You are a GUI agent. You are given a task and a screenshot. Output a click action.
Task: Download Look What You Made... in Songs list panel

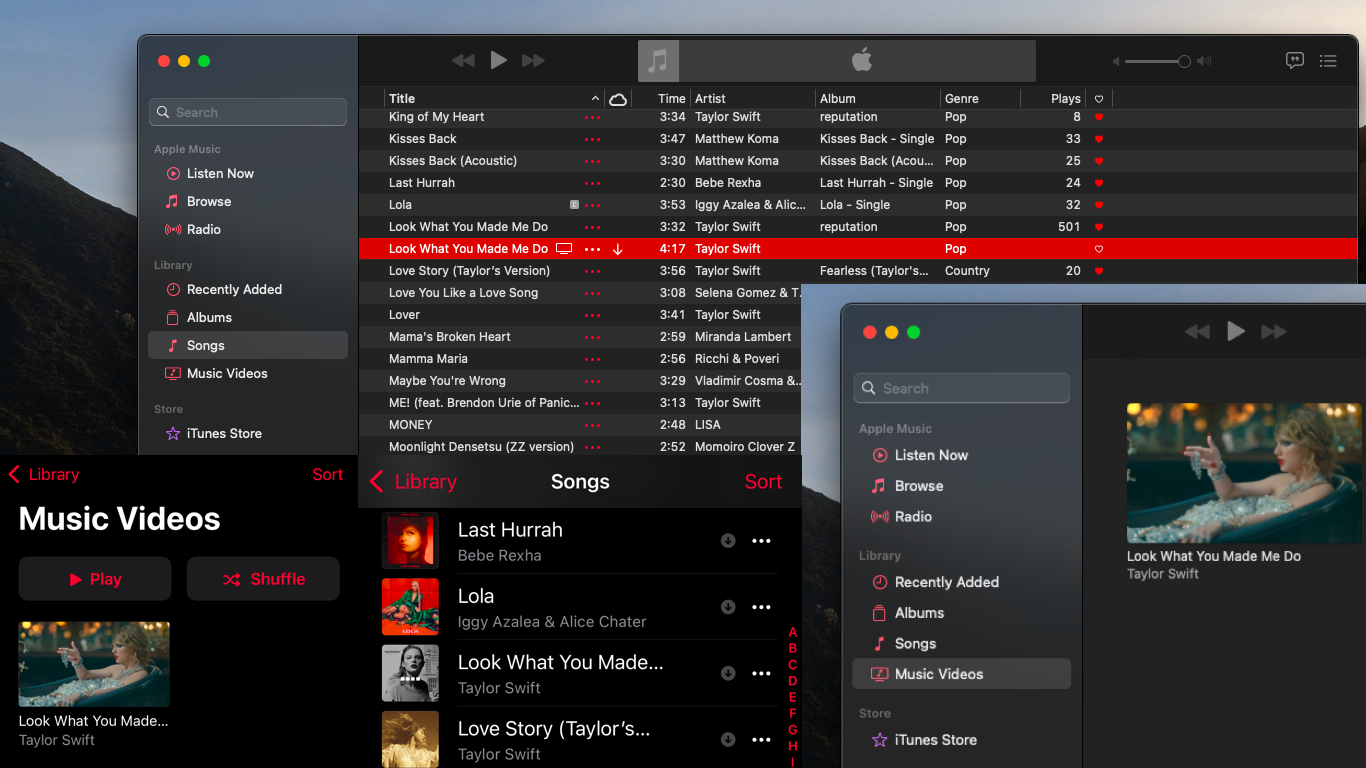click(728, 673)
